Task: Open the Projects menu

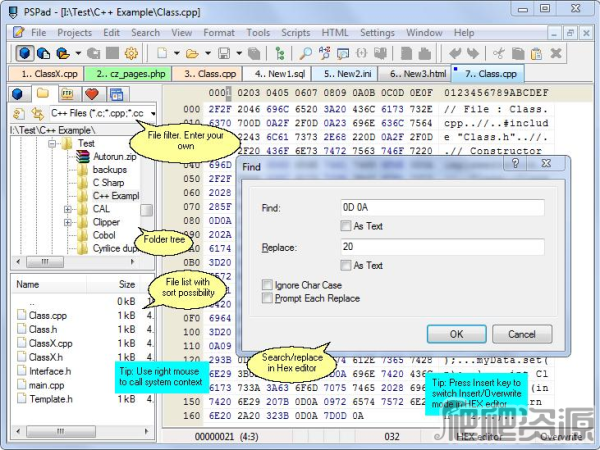Action: pyautogui.click(x=74, y=33)
